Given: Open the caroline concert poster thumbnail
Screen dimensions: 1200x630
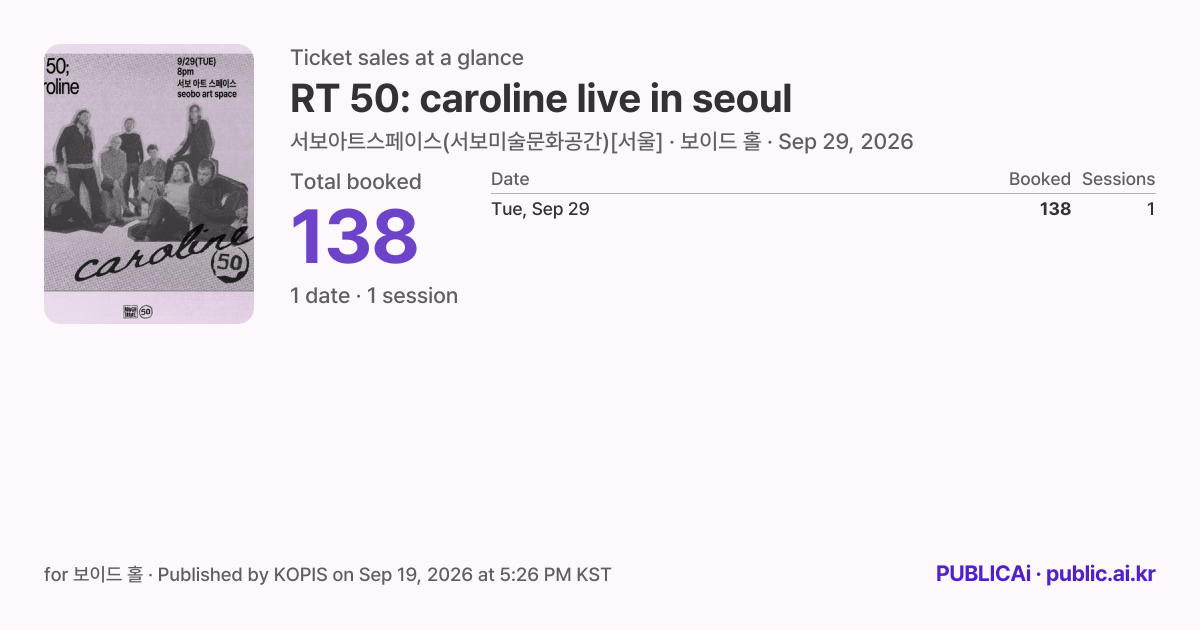Looking at the screenshot, I should [x=149, y=184].
